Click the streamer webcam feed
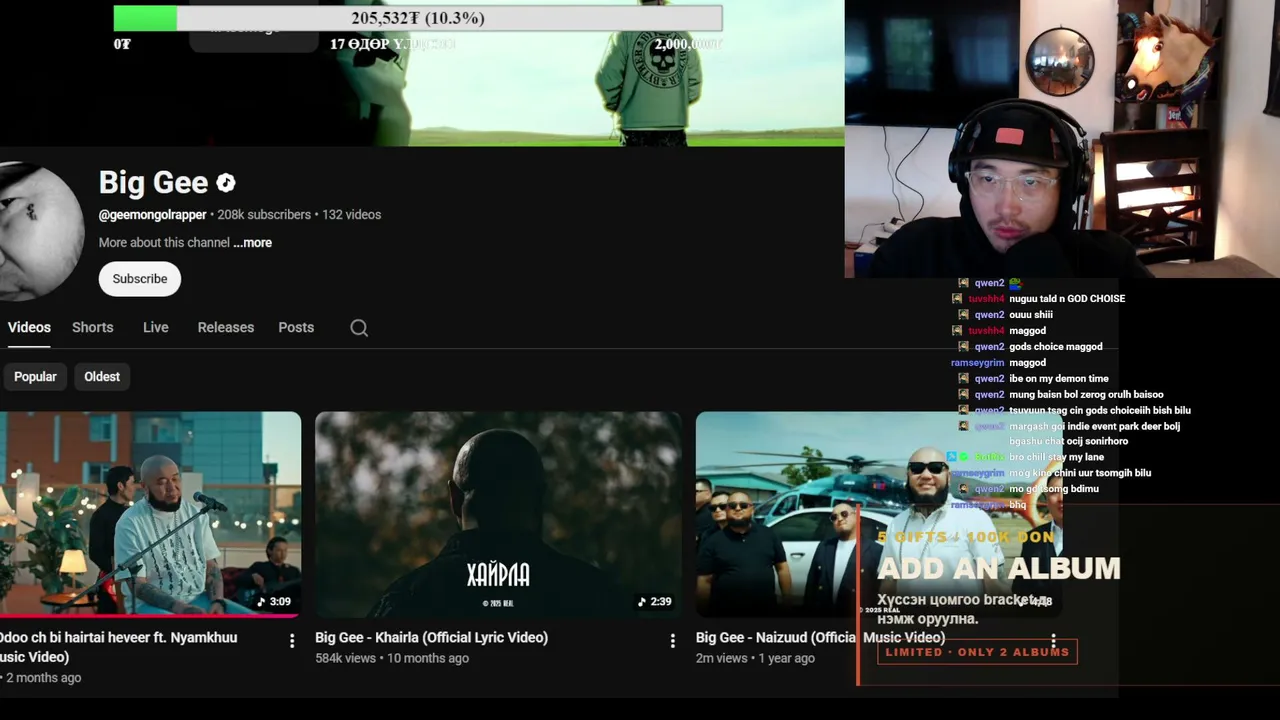 [1062, 139]
